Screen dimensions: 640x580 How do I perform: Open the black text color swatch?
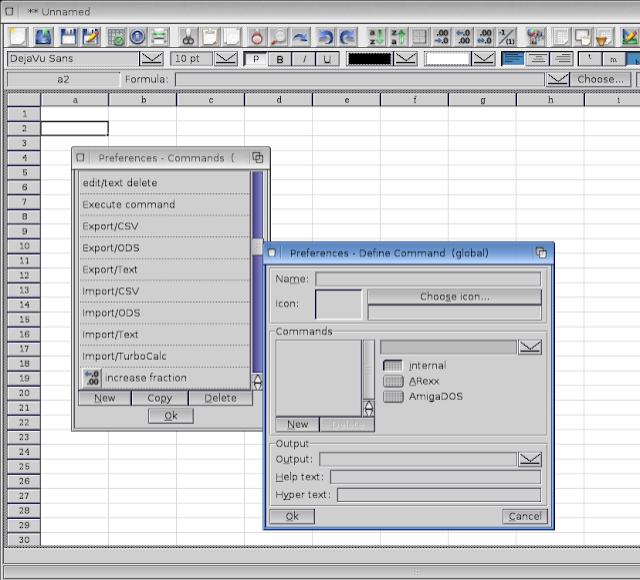pos(371,59)
